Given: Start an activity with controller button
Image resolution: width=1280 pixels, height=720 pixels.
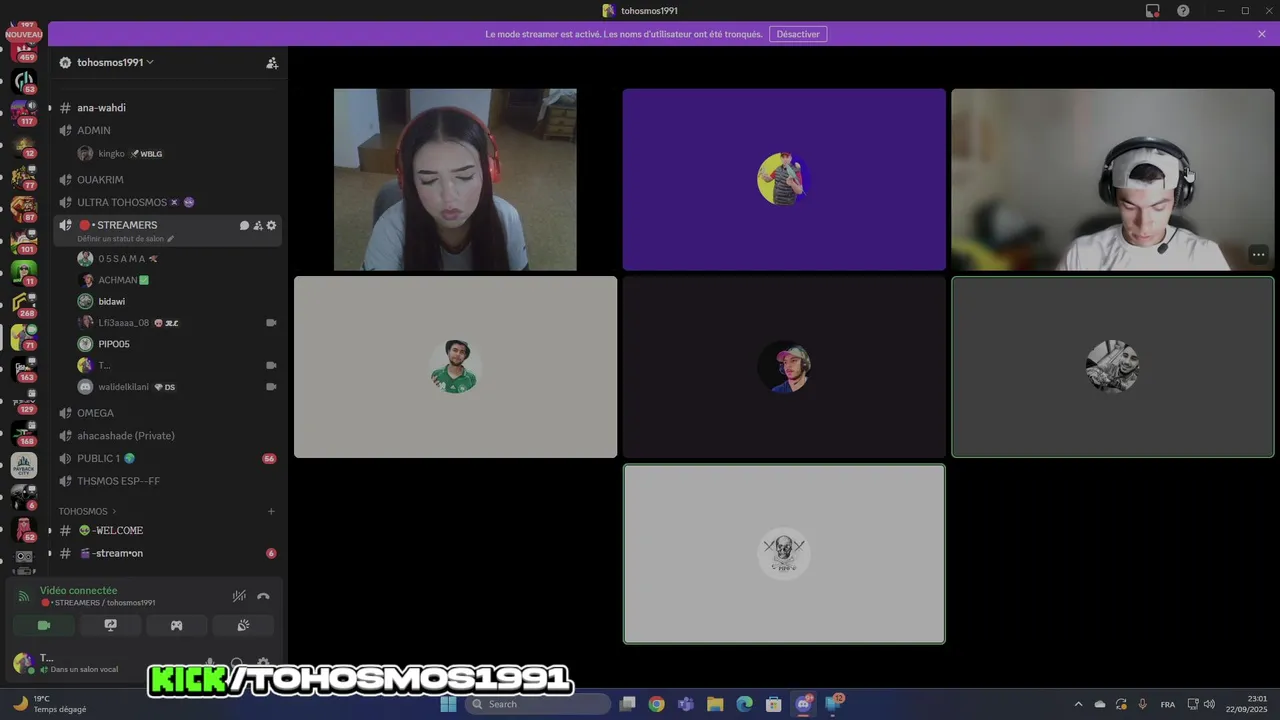Looking at the screenshot, I should (x=176, y=625).
